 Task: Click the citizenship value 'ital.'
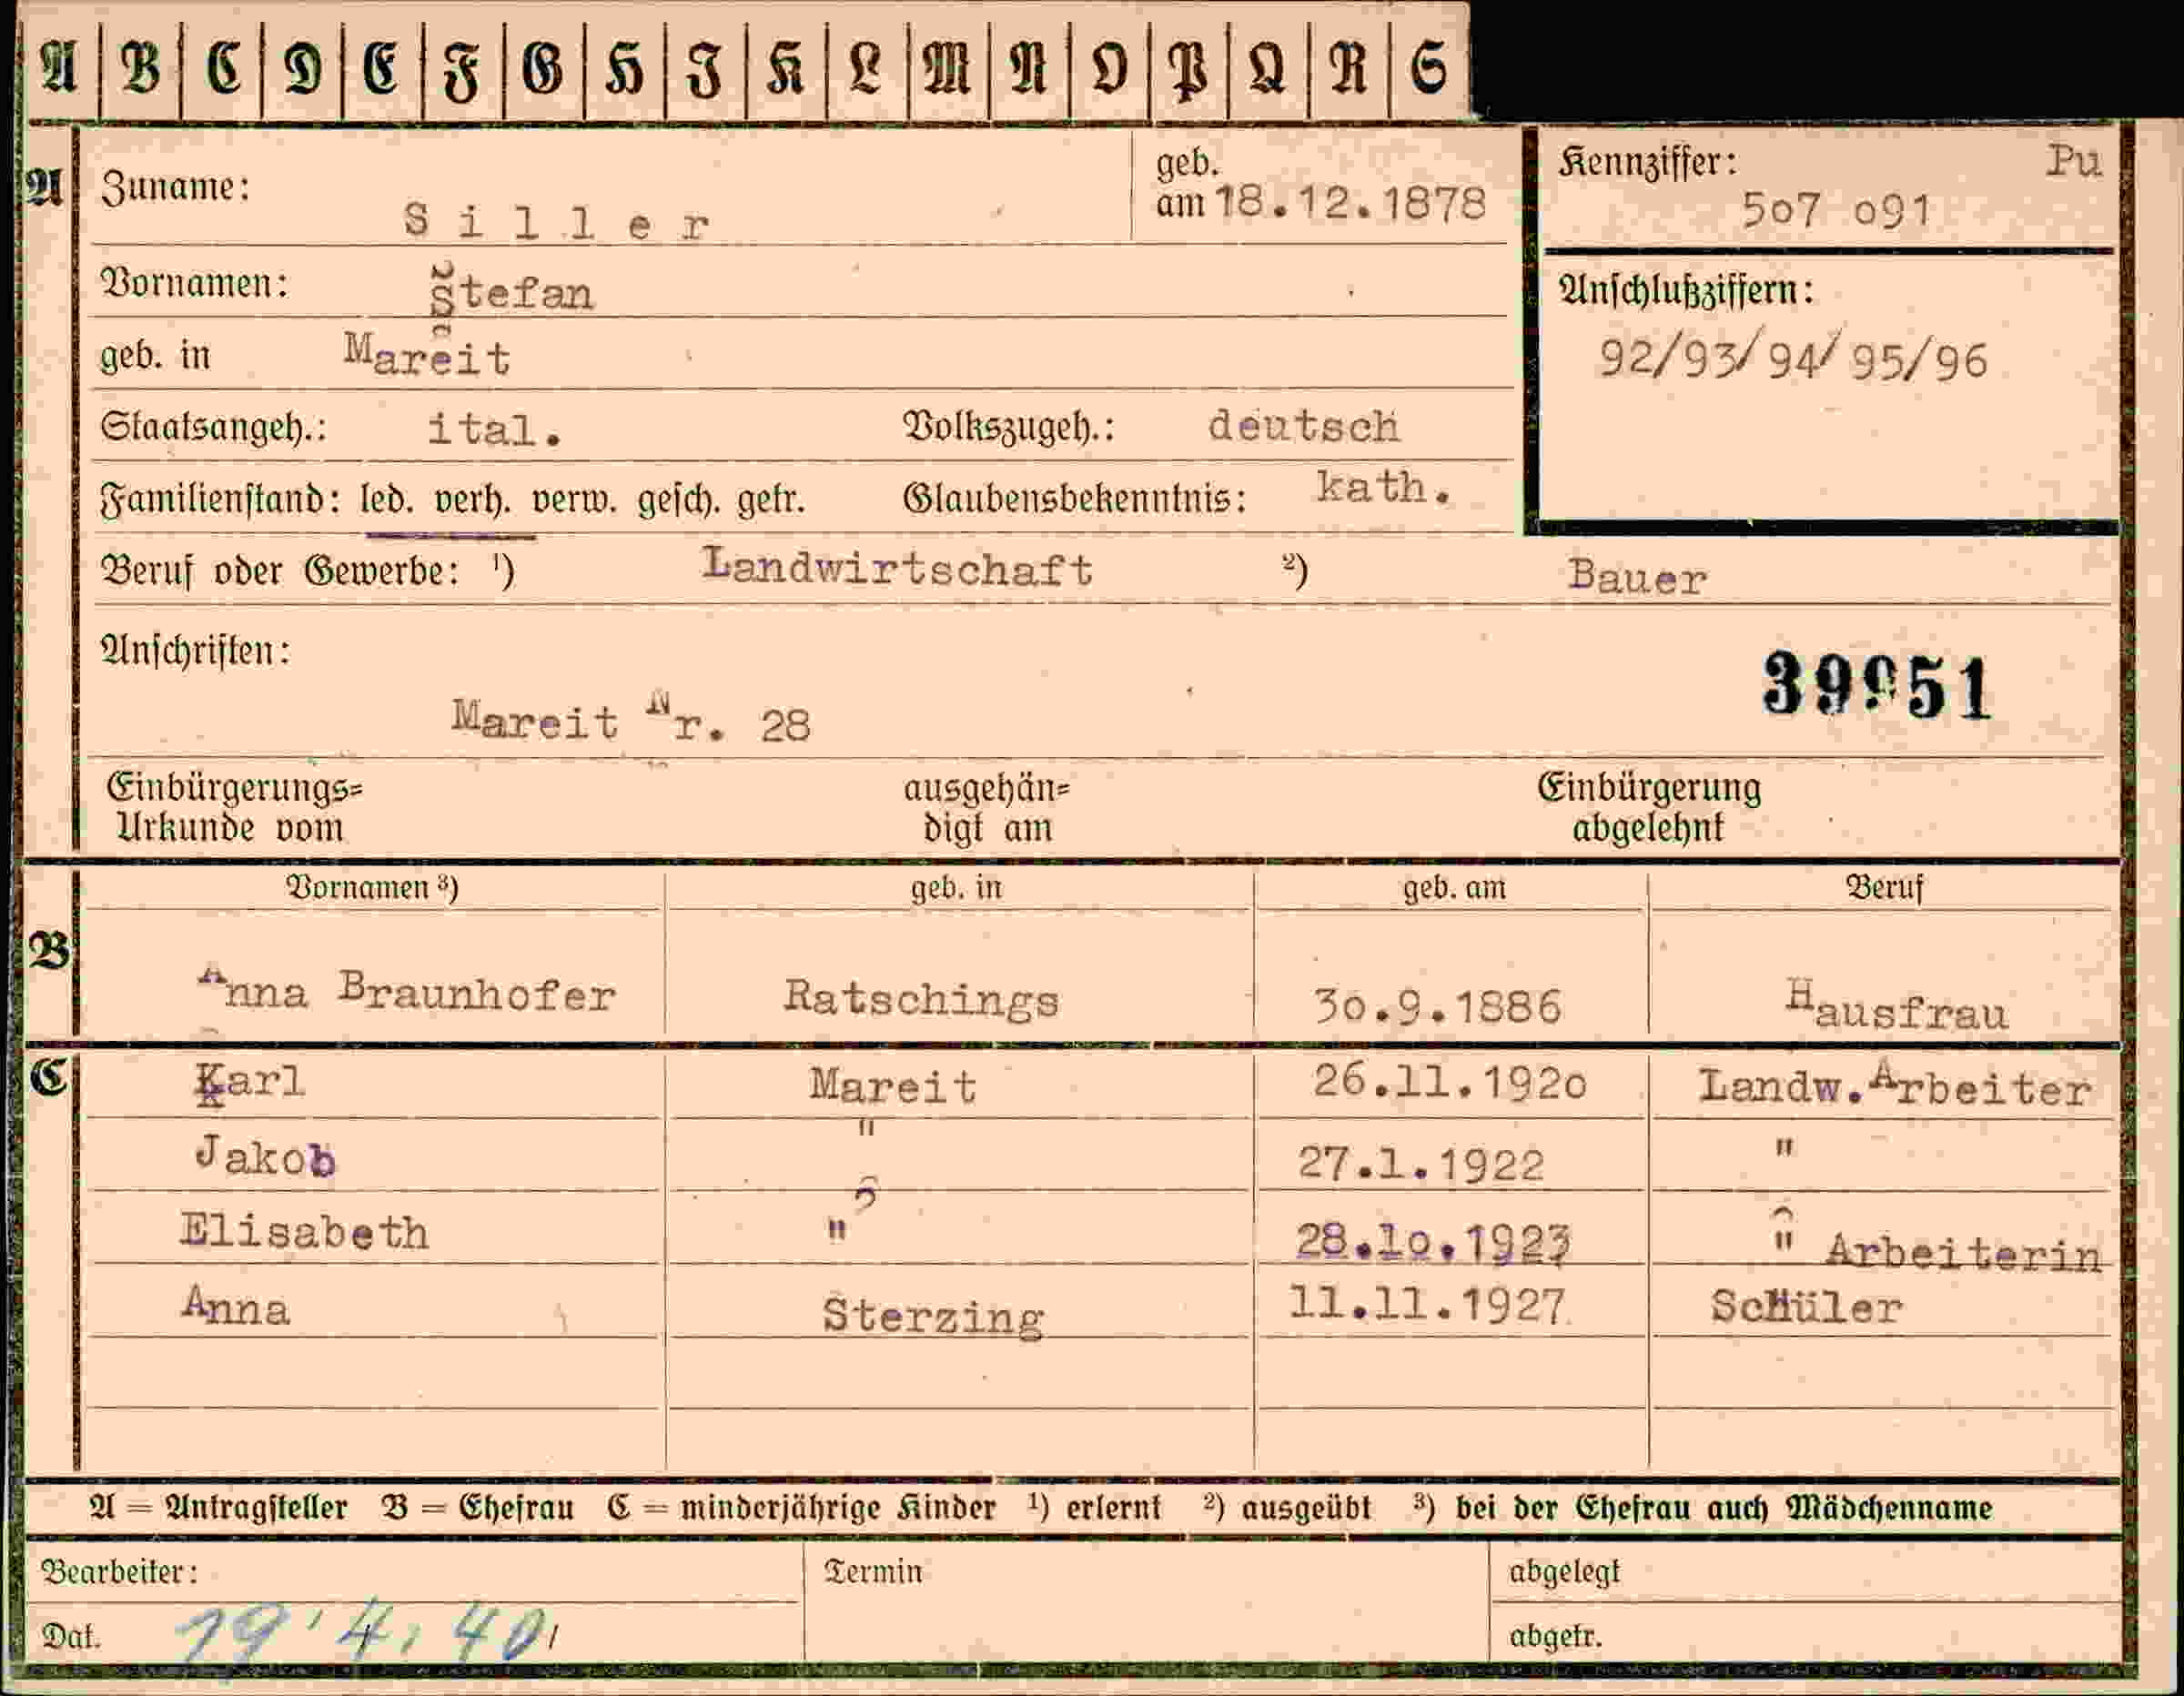click(495, 429)
